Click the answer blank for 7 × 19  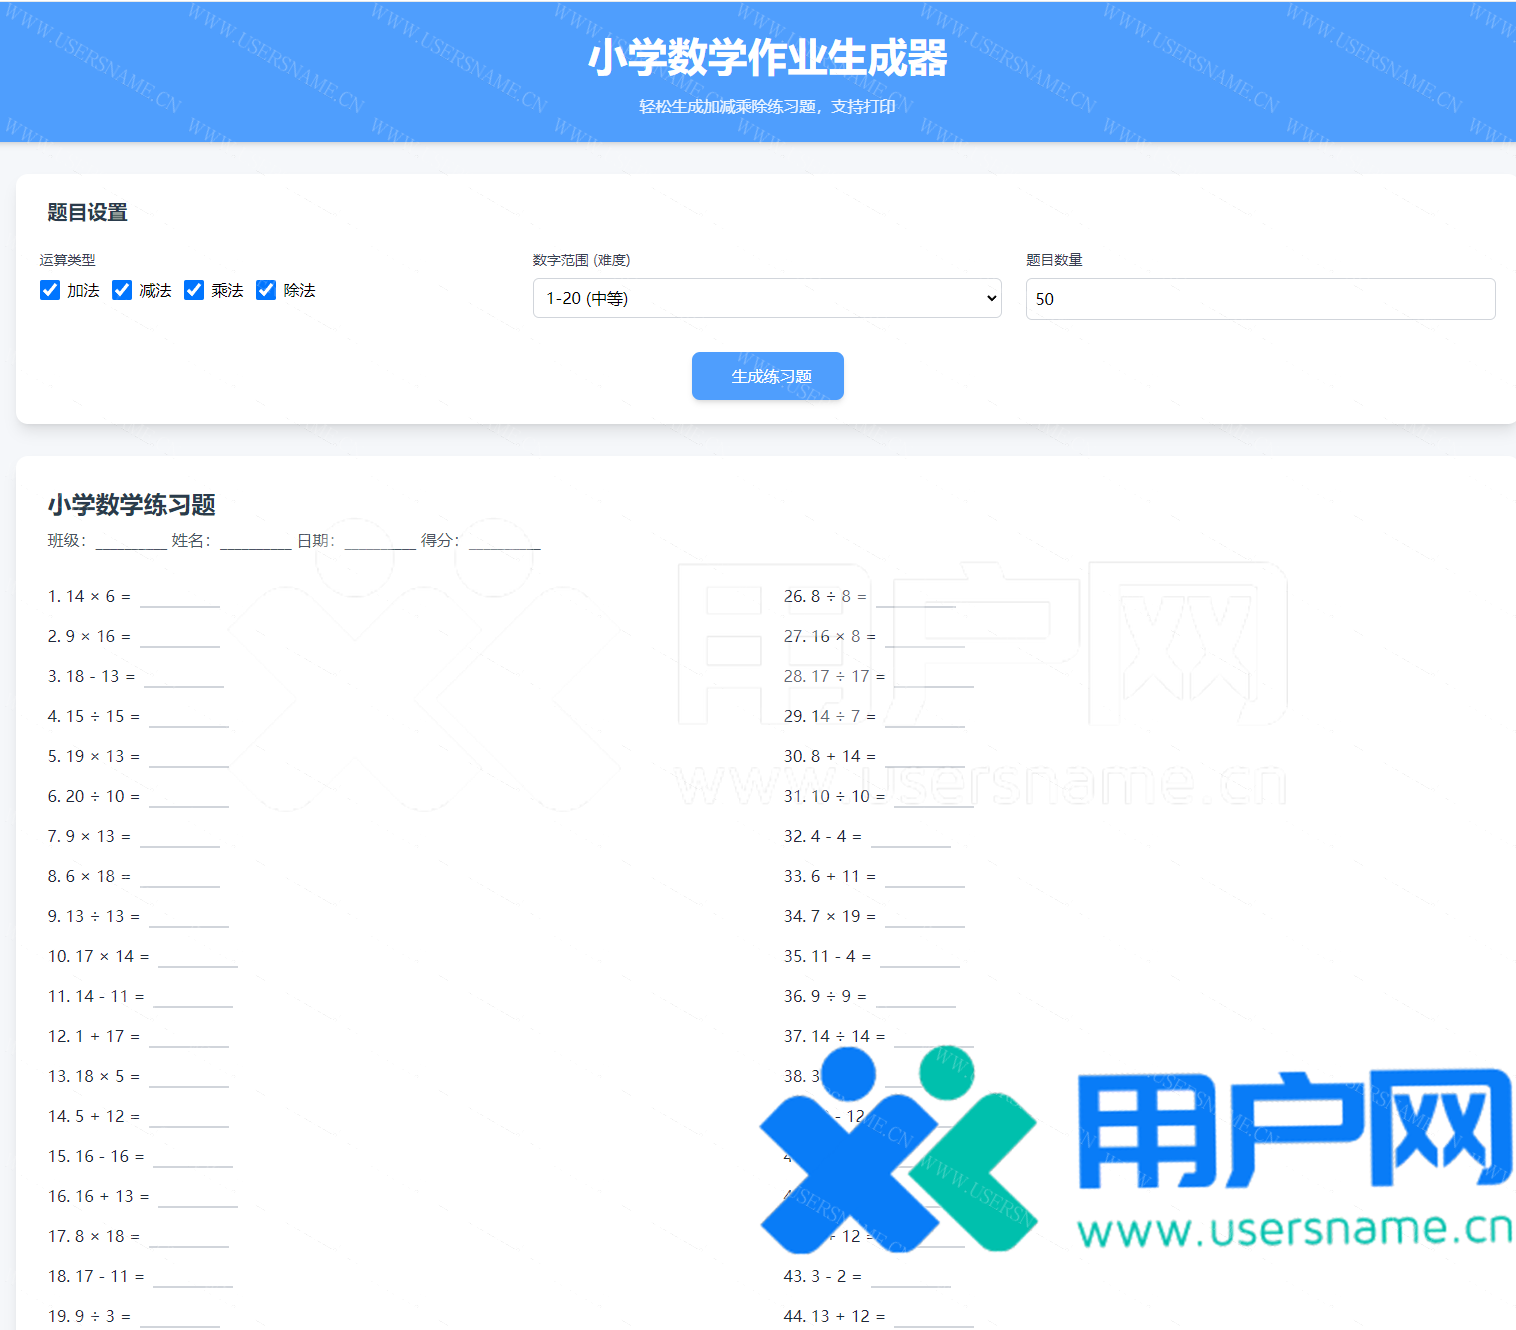click(x=924, y=918)
